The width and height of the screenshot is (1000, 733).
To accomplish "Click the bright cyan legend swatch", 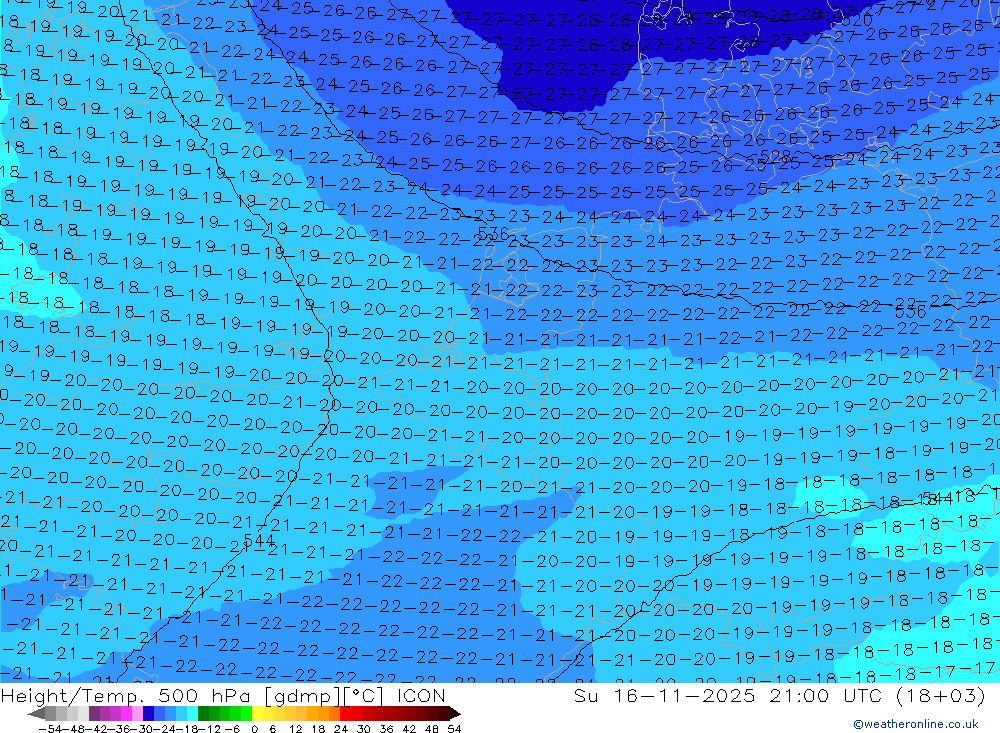I will click(x=192, y=713).
